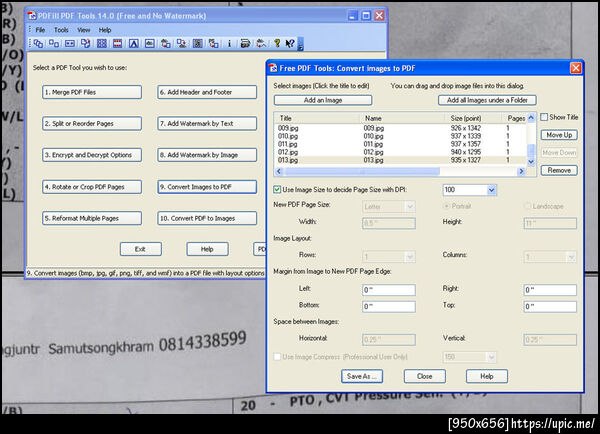Screen dimensions: 600x434
Task: Click the printer toolbar icon
Action: coord(245,44)
